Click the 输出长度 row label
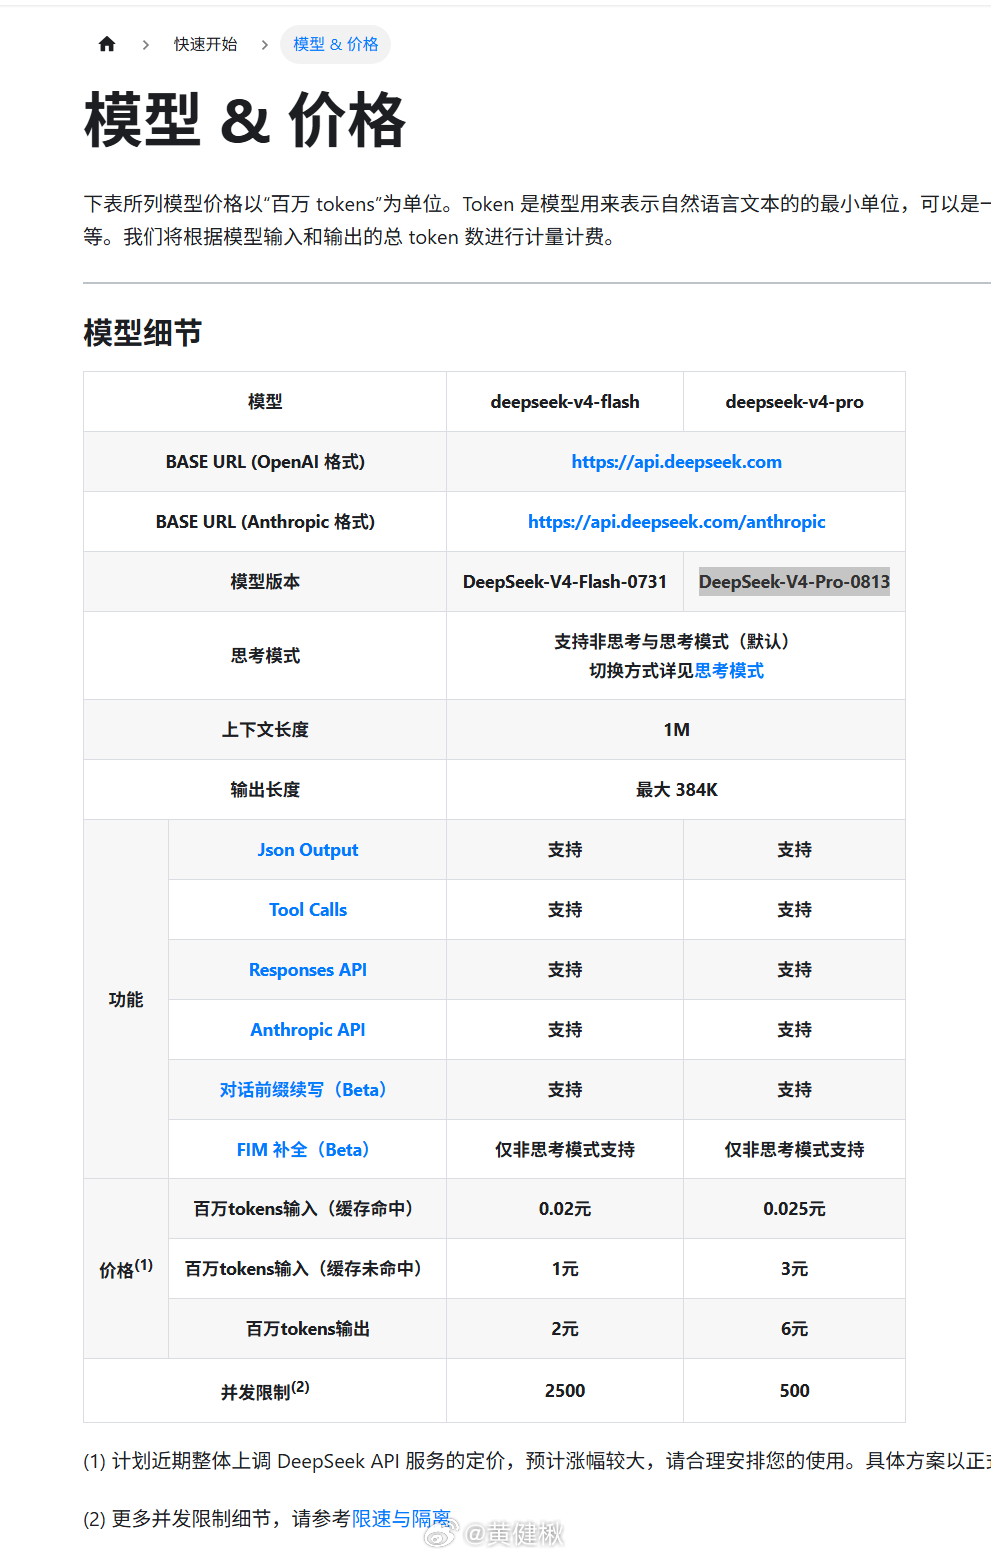 (265, 790)
